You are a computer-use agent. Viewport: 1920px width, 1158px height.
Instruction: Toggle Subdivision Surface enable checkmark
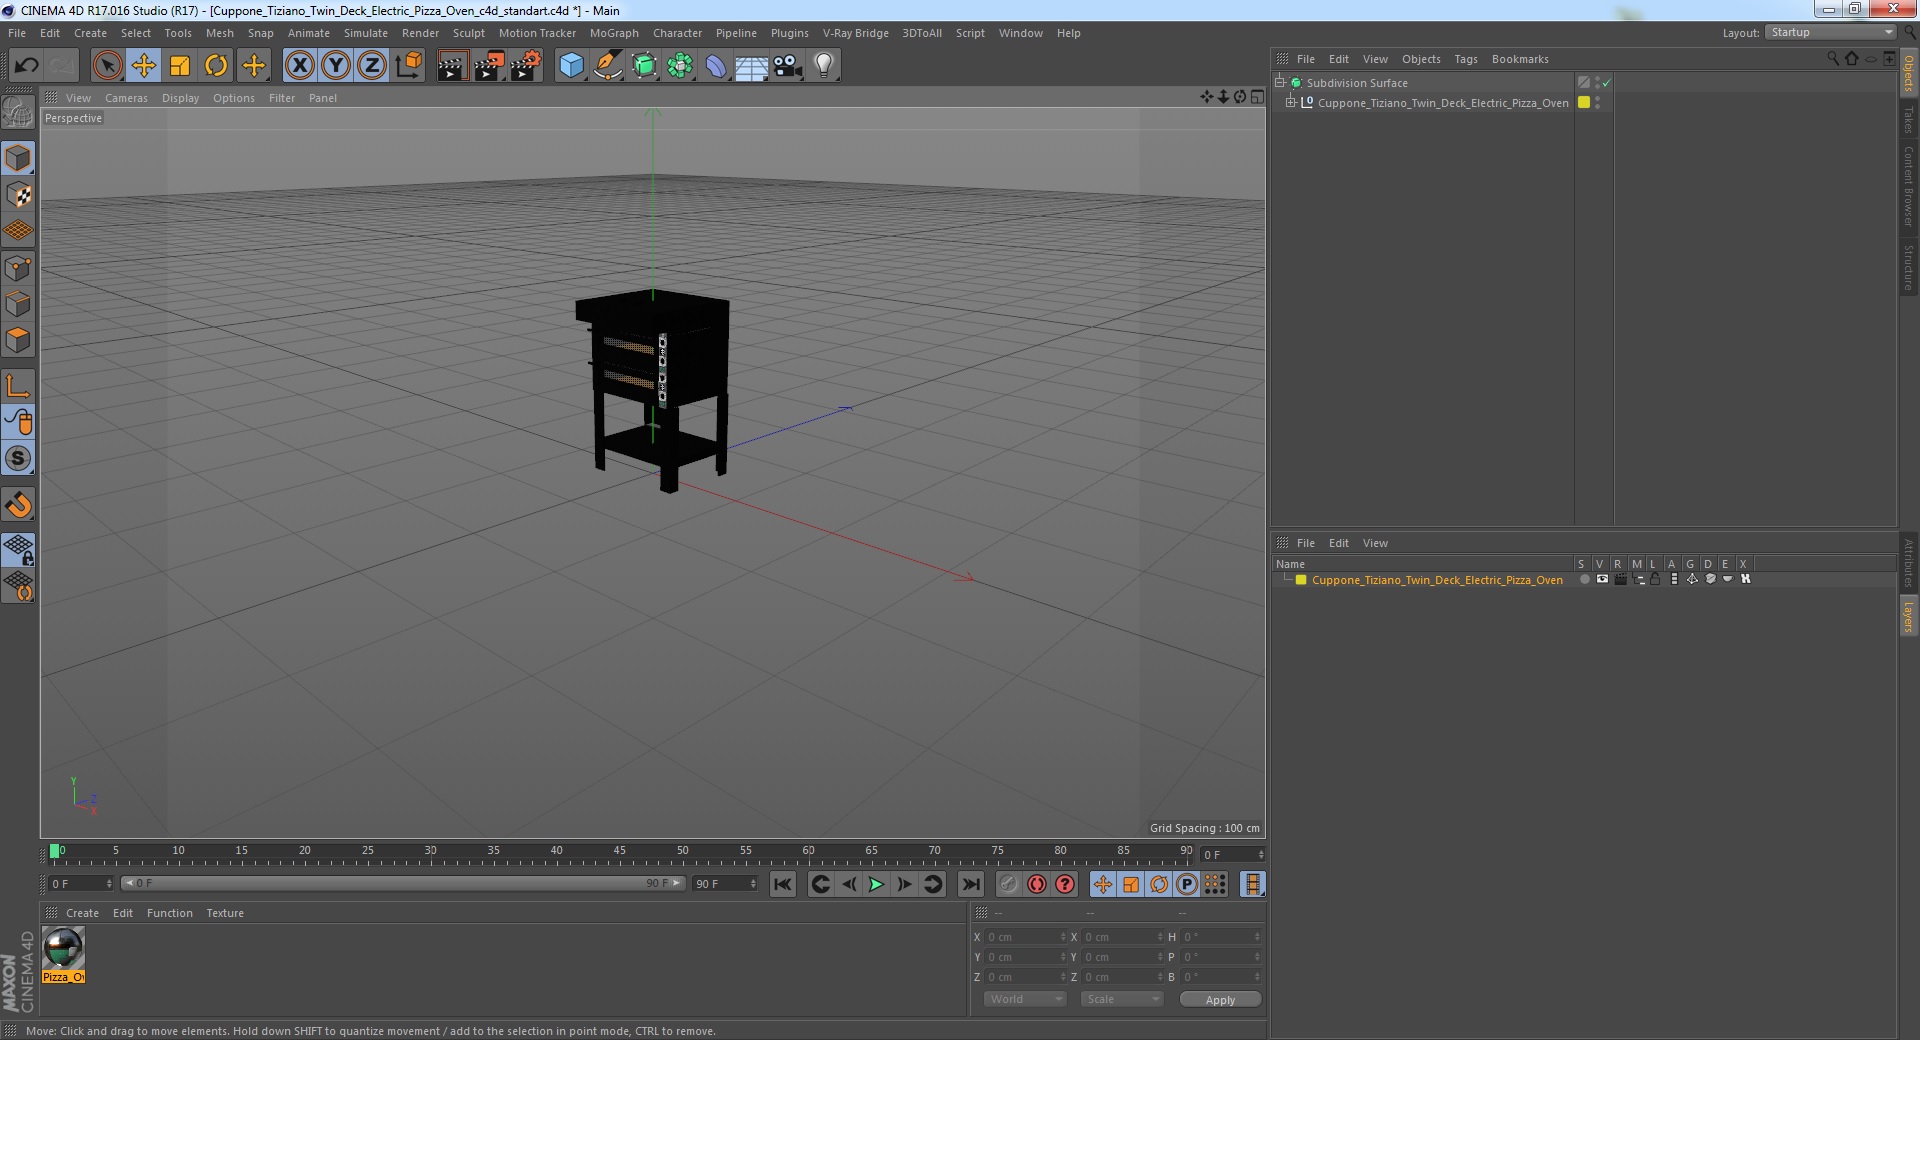tap(1606, 83)
